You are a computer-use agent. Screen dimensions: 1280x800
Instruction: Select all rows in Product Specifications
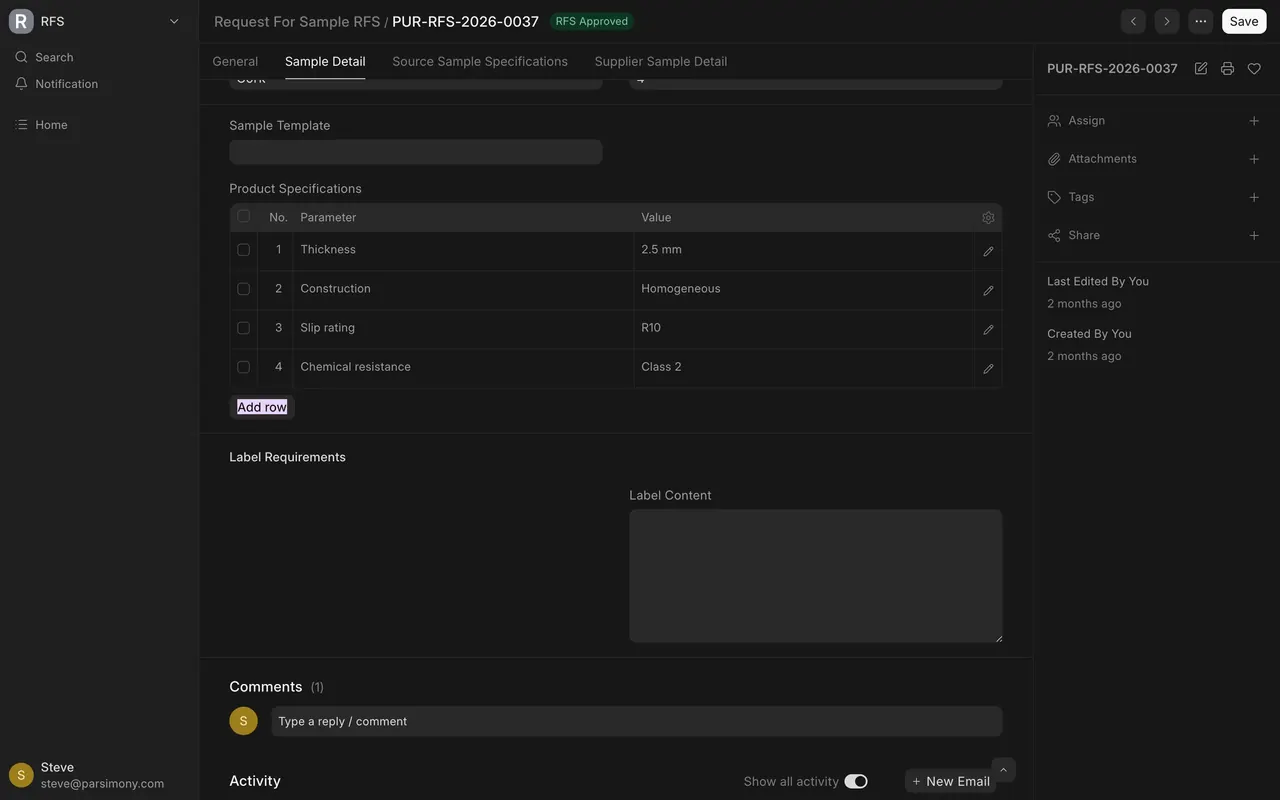(244, 216)
